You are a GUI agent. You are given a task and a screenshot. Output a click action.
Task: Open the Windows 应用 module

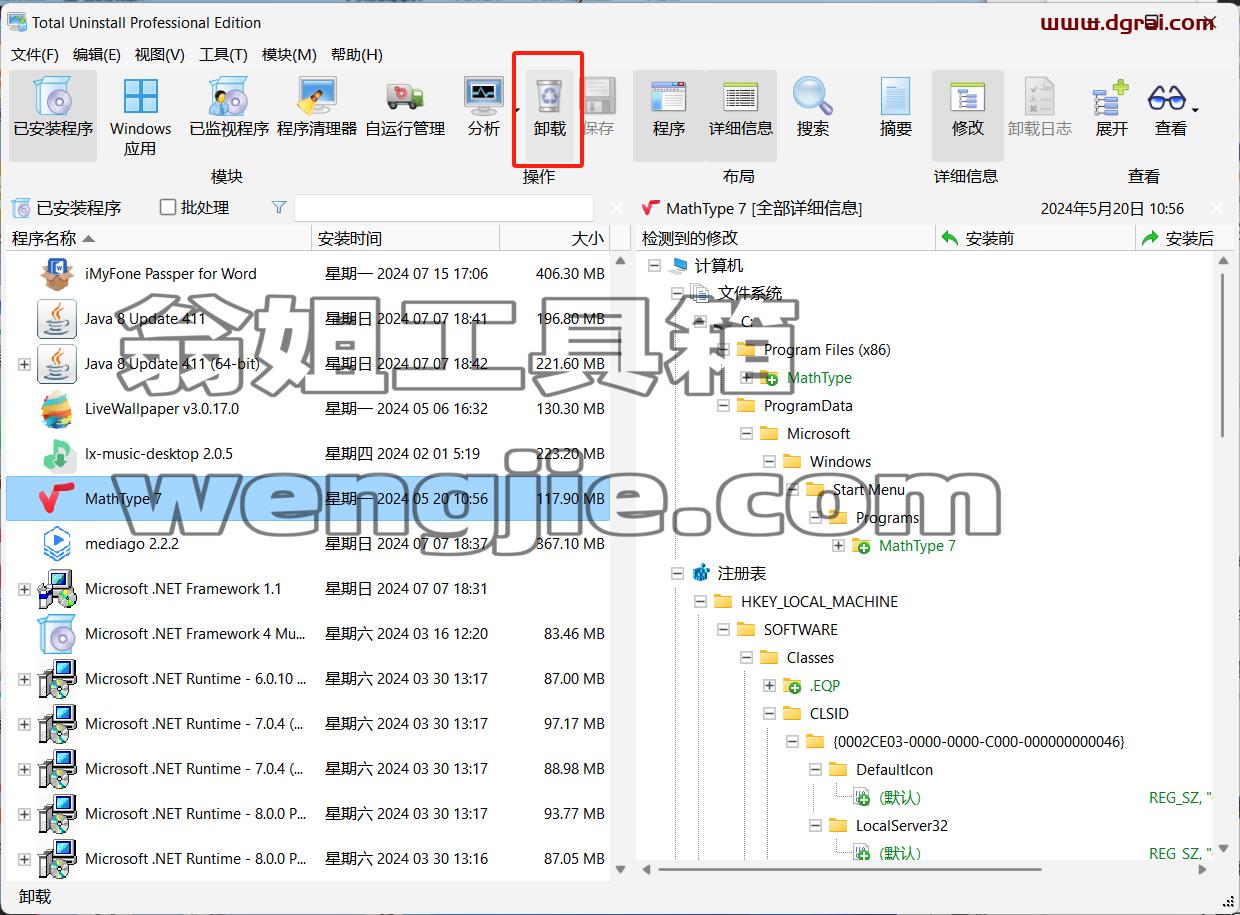[x=140, y=115]
